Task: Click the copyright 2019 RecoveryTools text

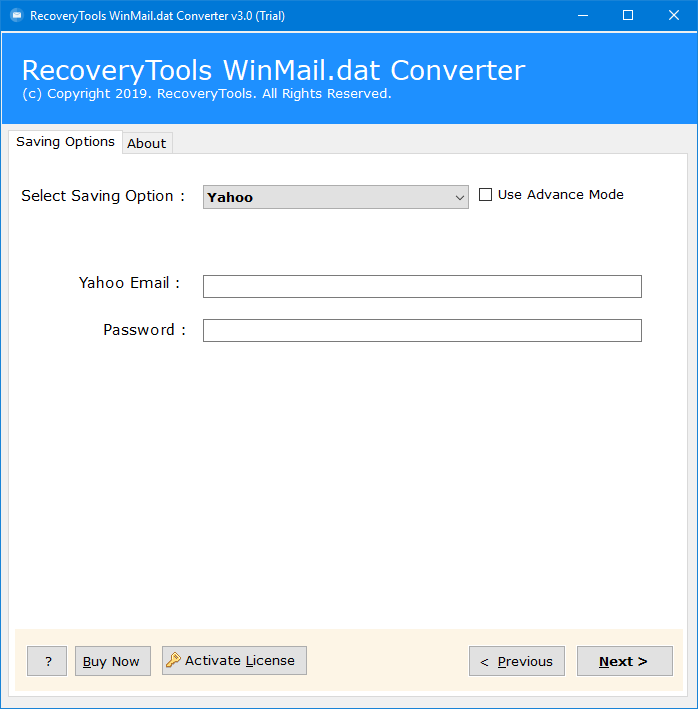Action: click(x=207, y=94)
